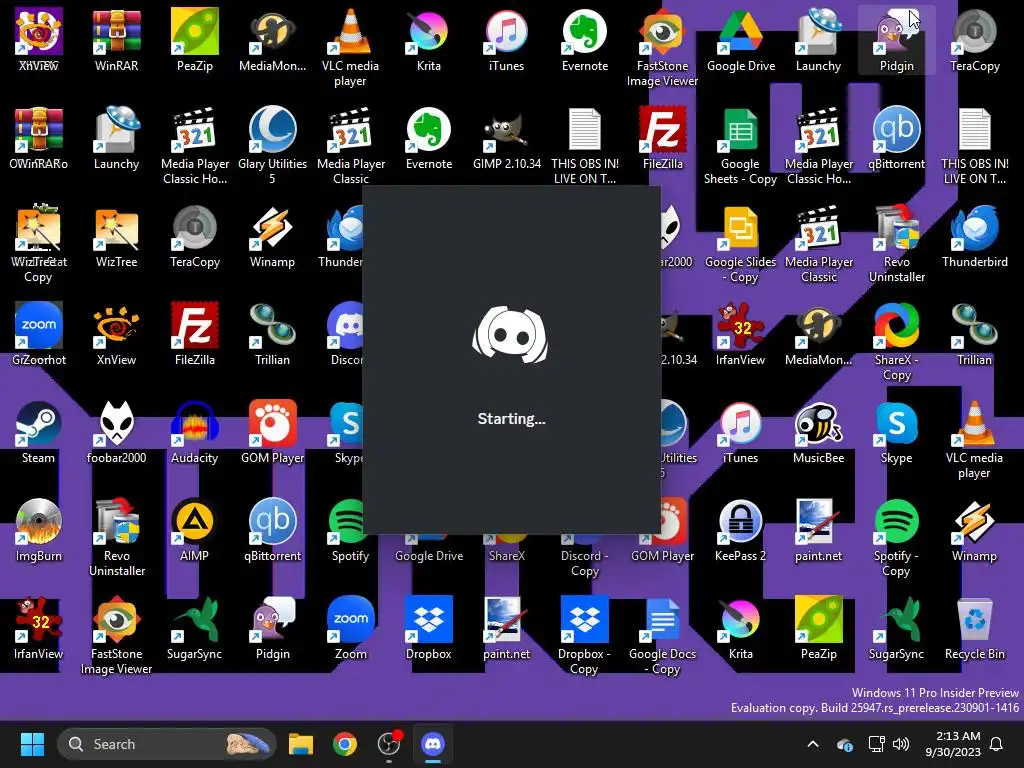Select the AIMP shortcut icon
1024x768 pixels.
[x=195, y=530]
